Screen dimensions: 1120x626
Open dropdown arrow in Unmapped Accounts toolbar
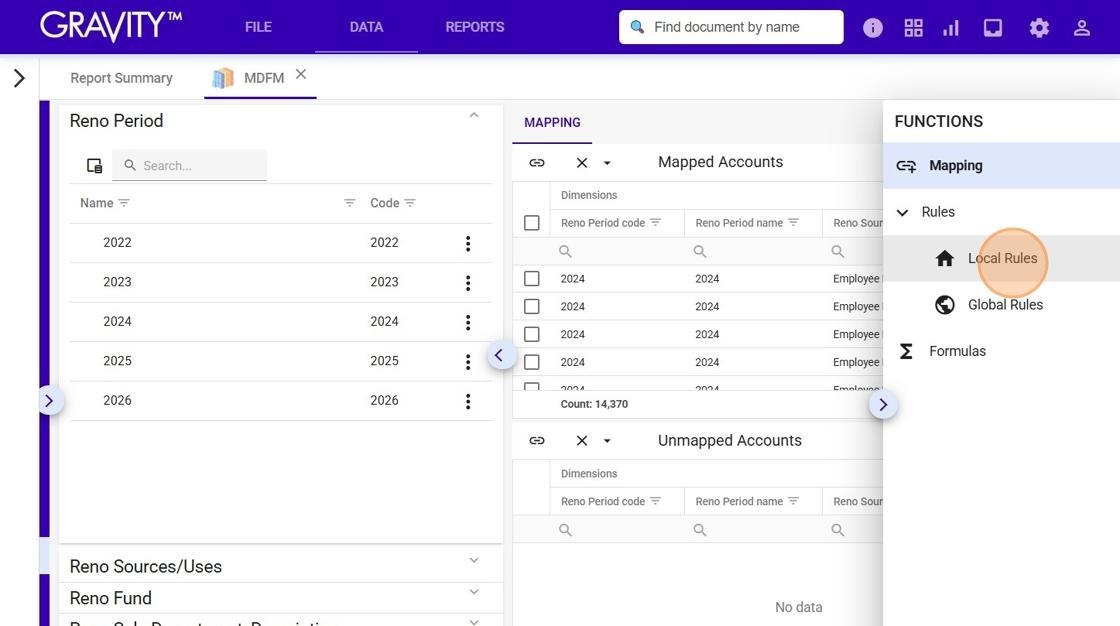pos(607,441)
